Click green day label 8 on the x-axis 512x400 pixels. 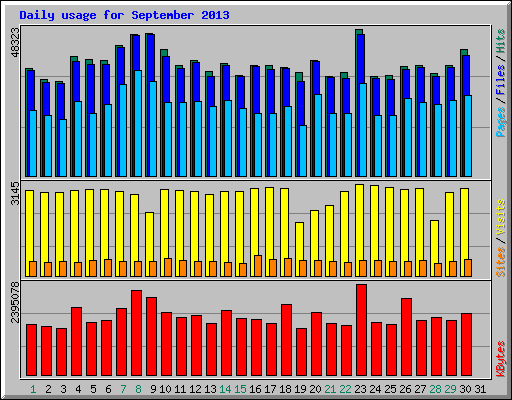click(138, 389)
